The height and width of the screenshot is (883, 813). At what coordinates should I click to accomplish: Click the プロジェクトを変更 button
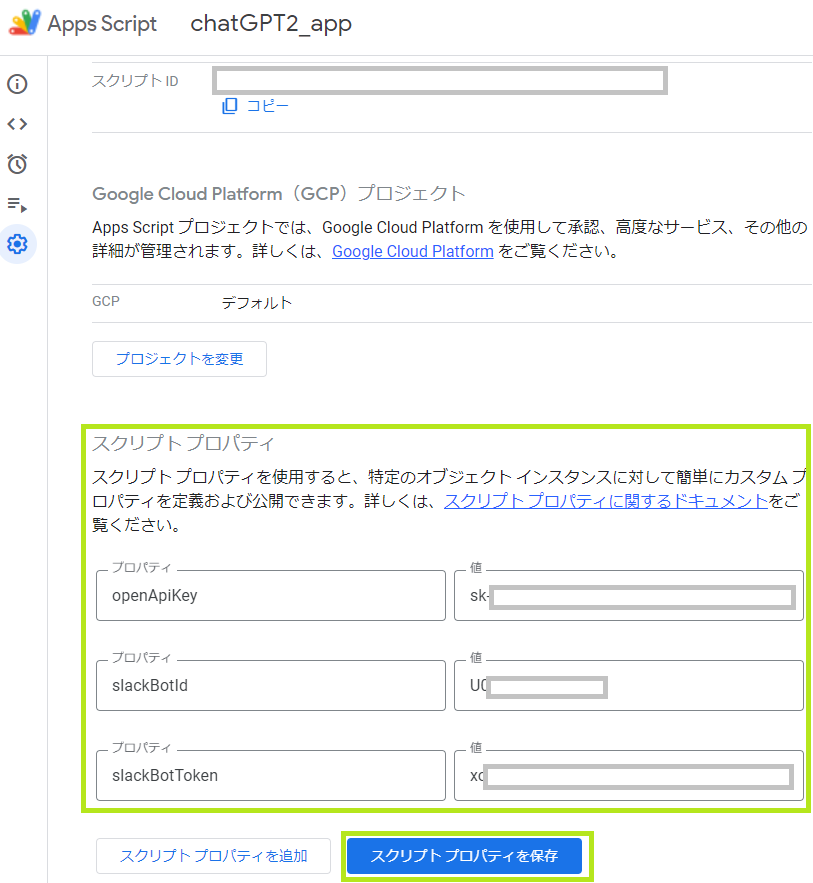click(x=179, y=358)
